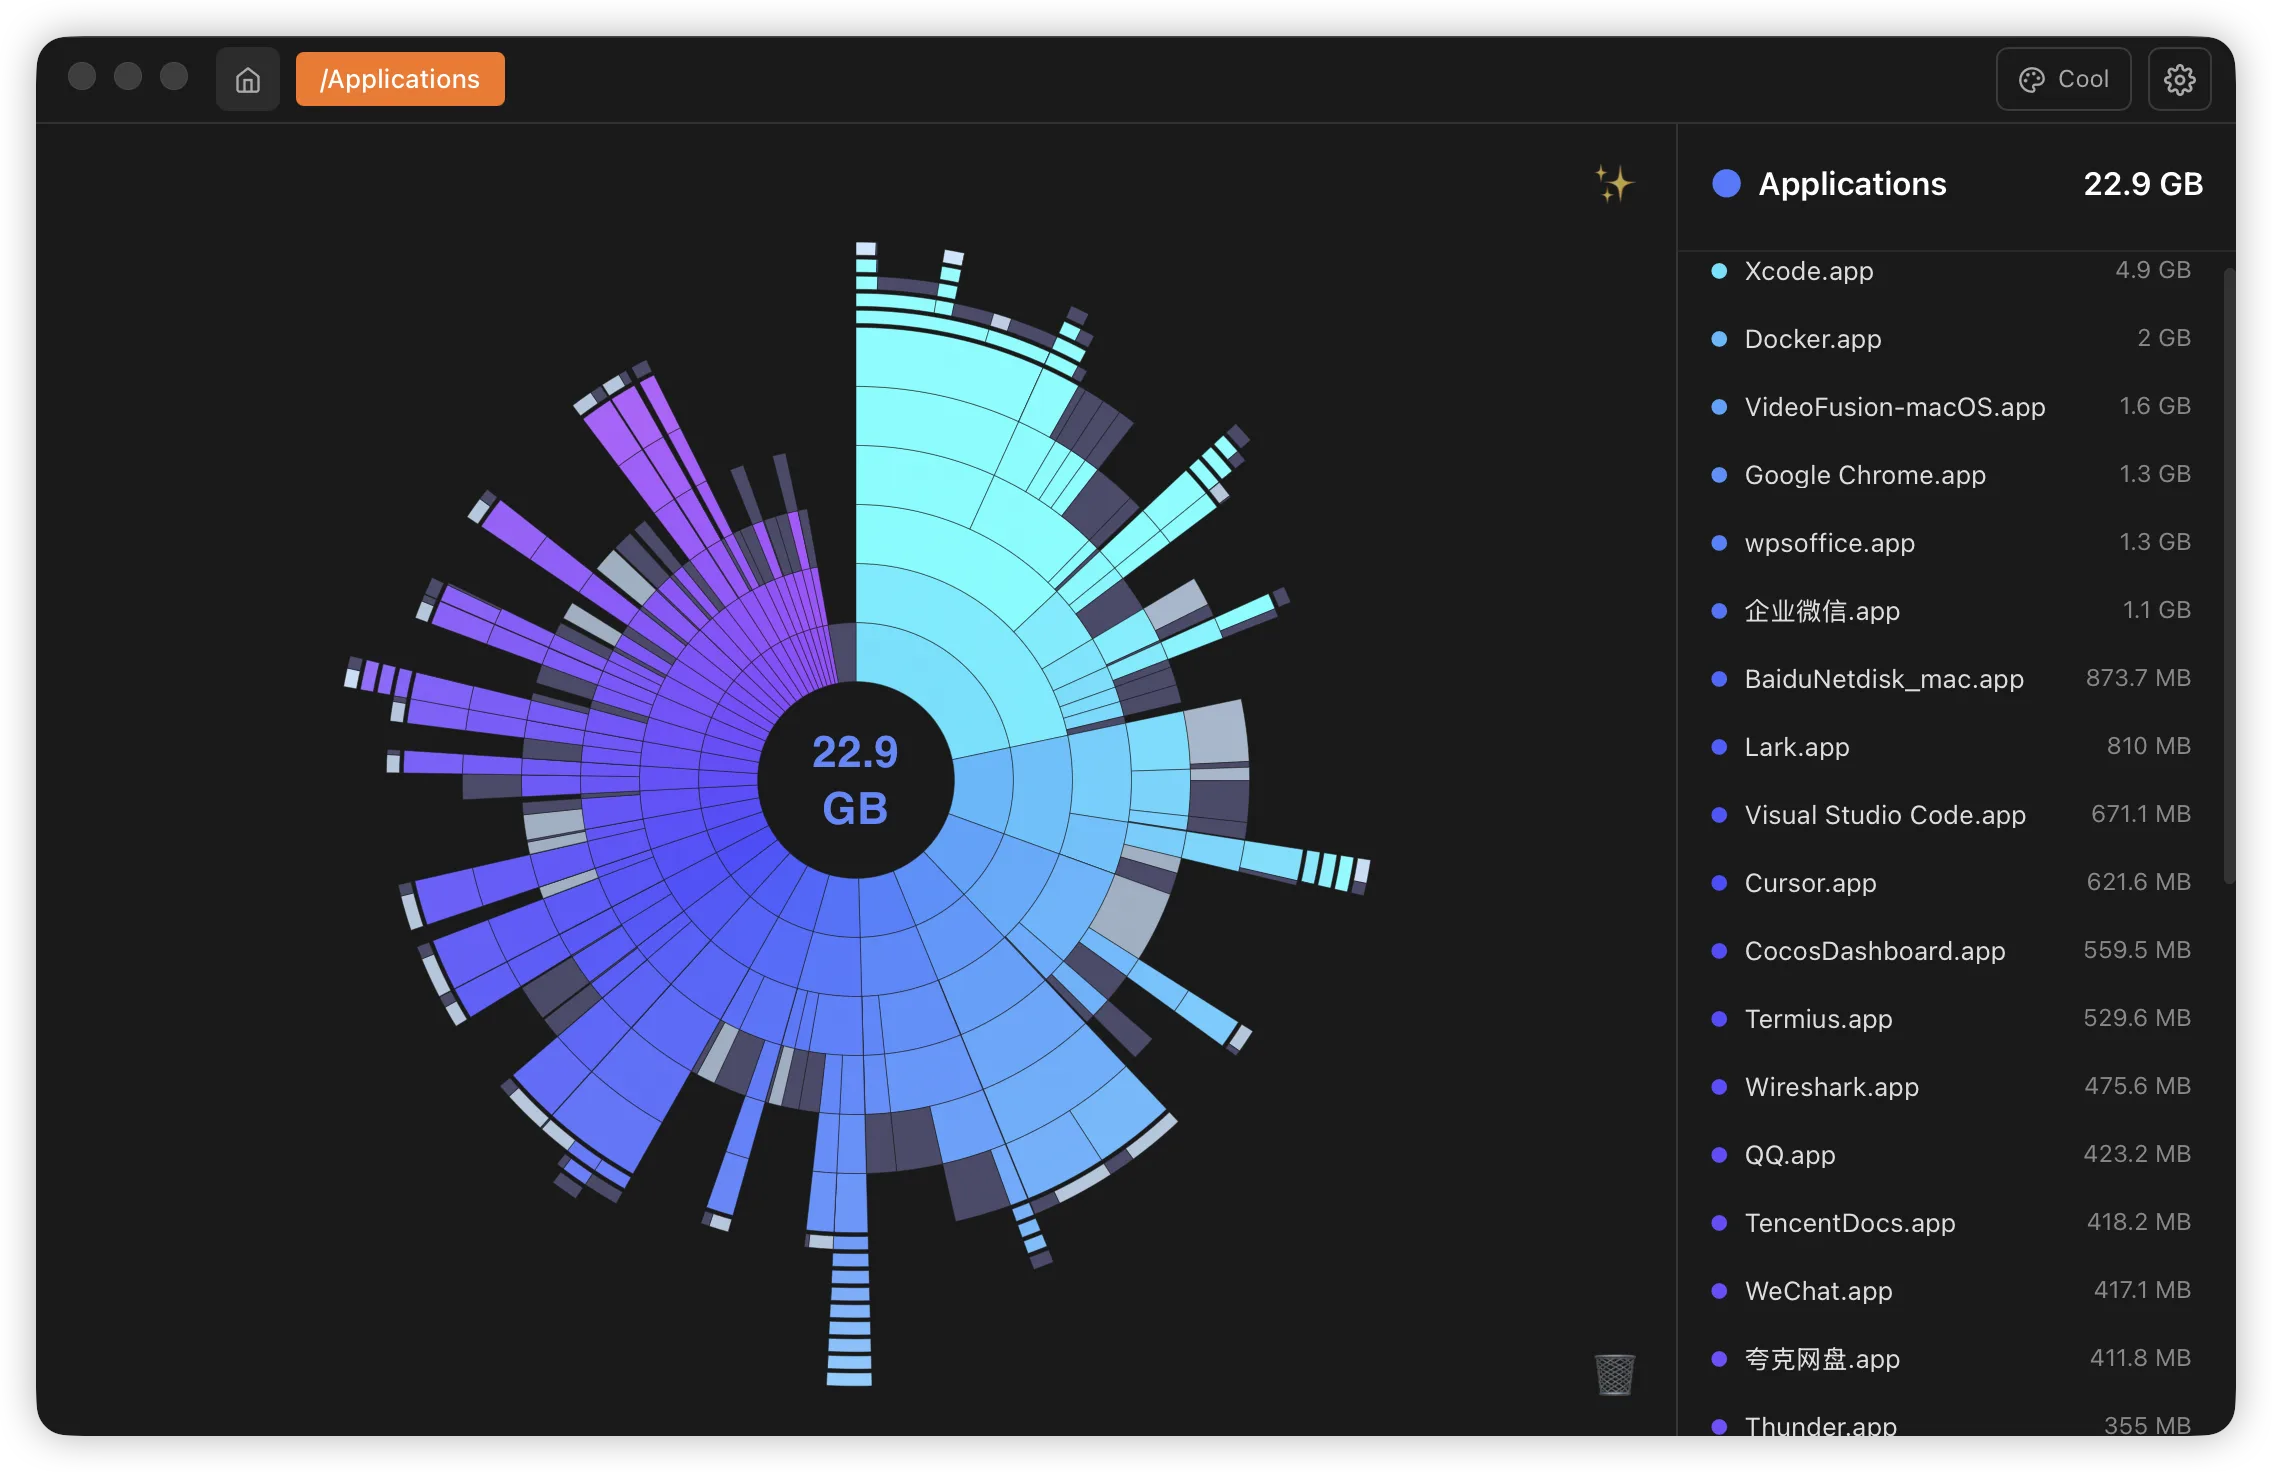
Task: Select VideoFusion-macOS.app entry
Action: [x=1894, y=407]
